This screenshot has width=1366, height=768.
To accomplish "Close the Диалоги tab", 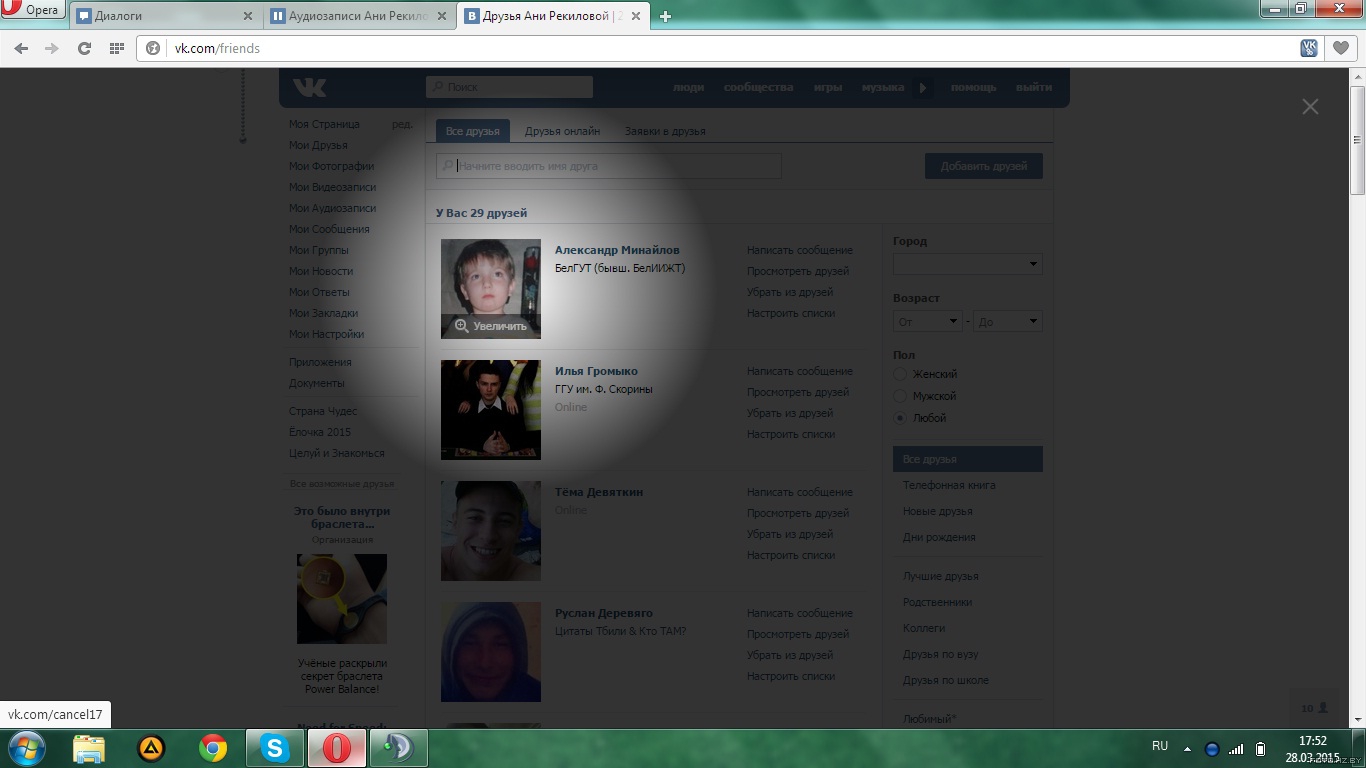I will (248, 16).
